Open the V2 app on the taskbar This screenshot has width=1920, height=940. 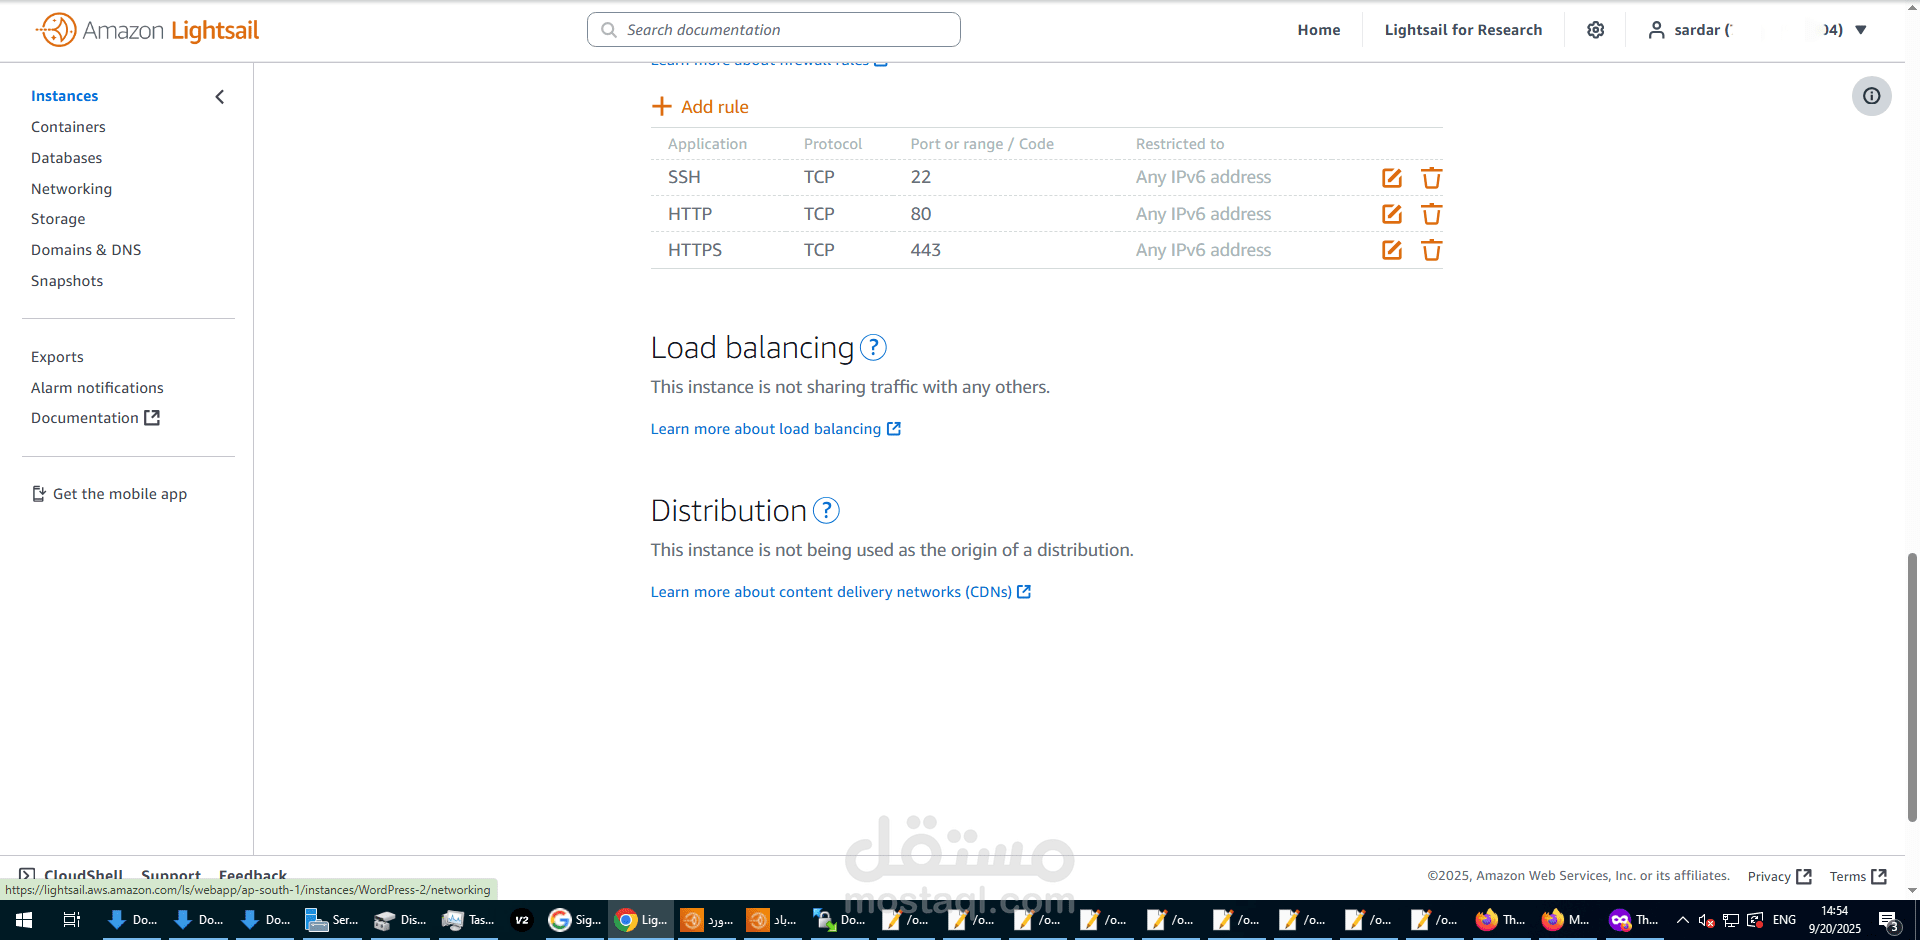pos(522,920)
